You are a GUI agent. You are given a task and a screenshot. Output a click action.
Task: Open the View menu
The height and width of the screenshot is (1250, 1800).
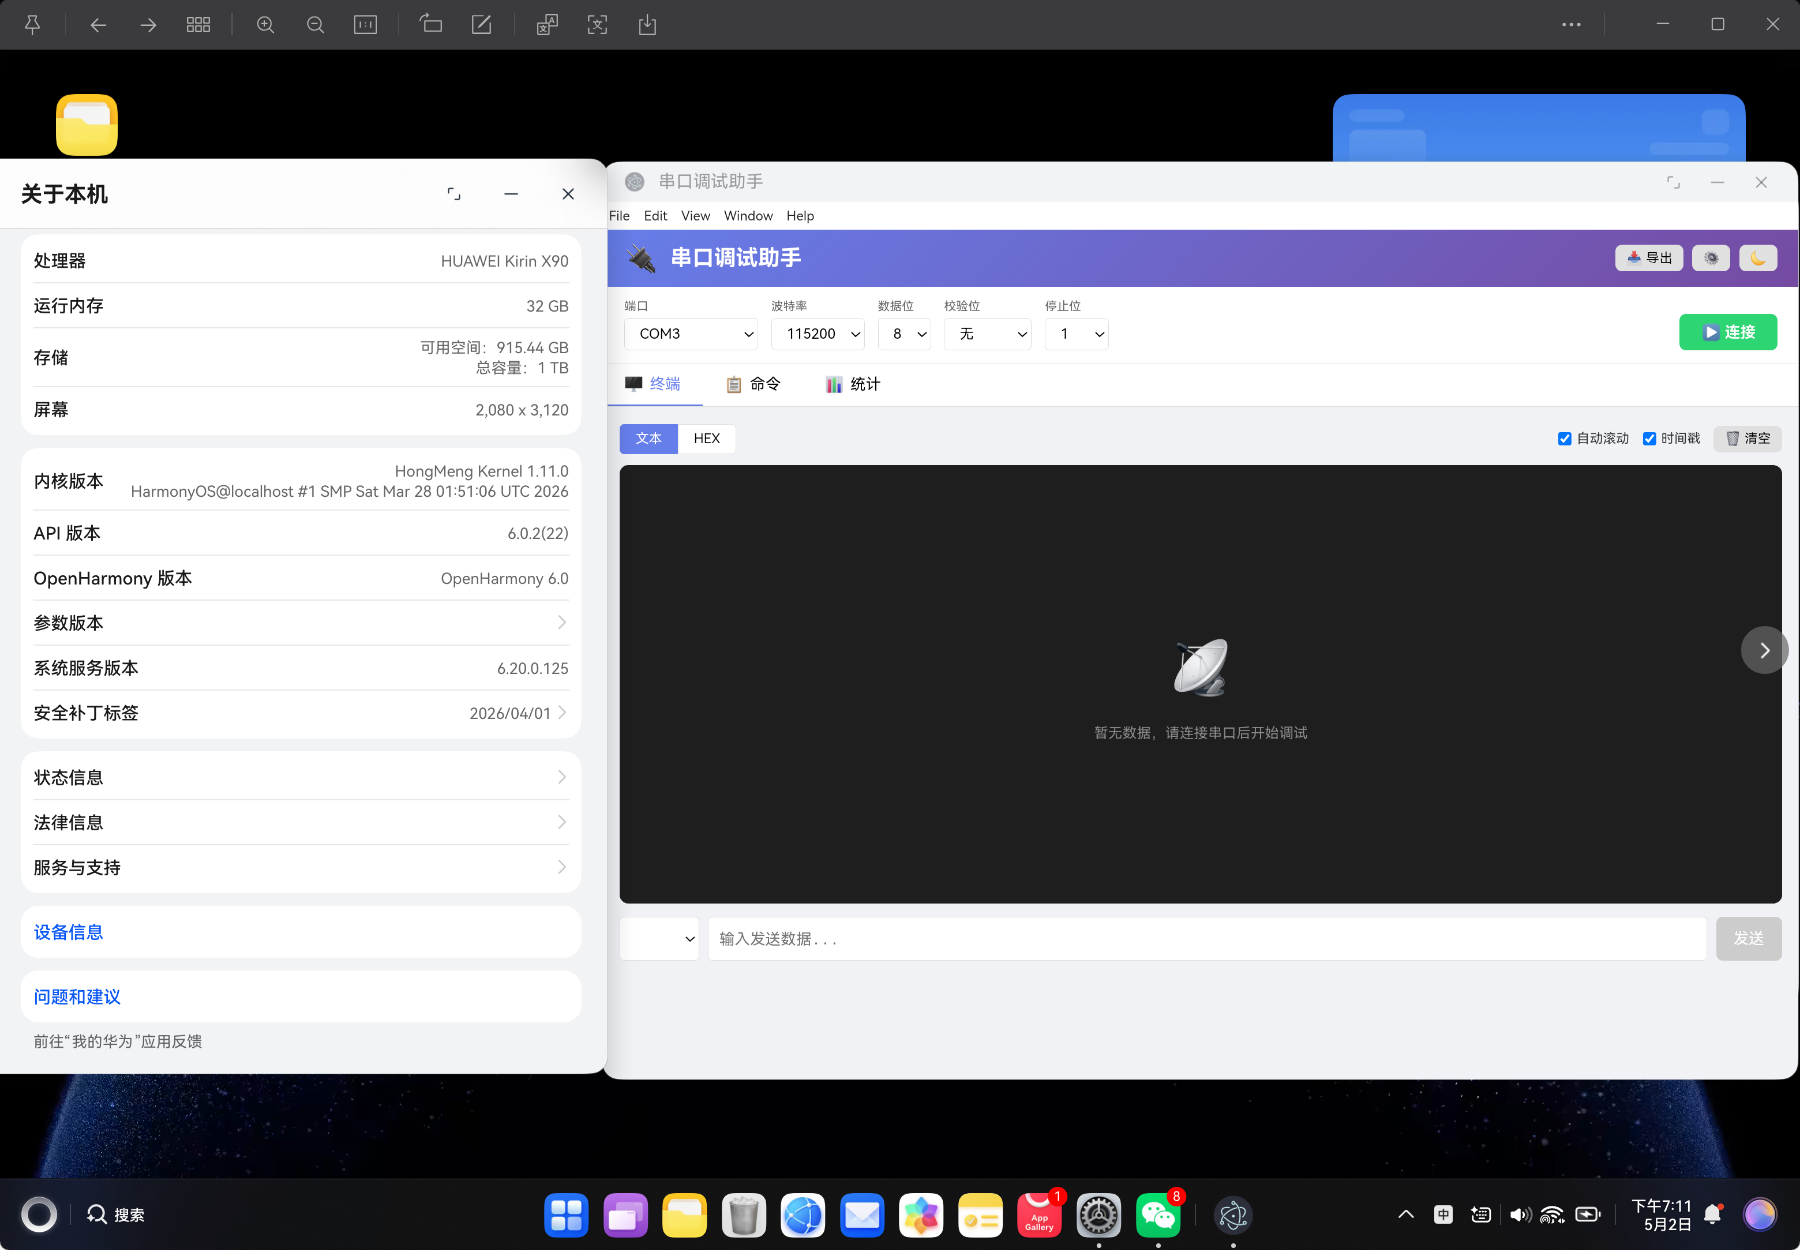click(696, 216)
